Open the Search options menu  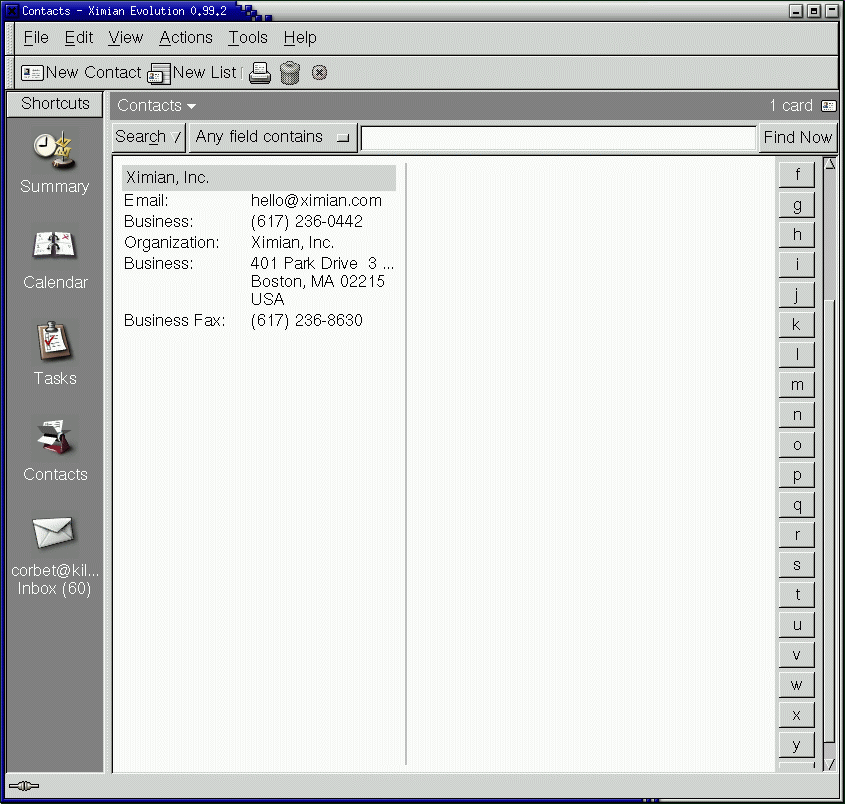(149, 137)
